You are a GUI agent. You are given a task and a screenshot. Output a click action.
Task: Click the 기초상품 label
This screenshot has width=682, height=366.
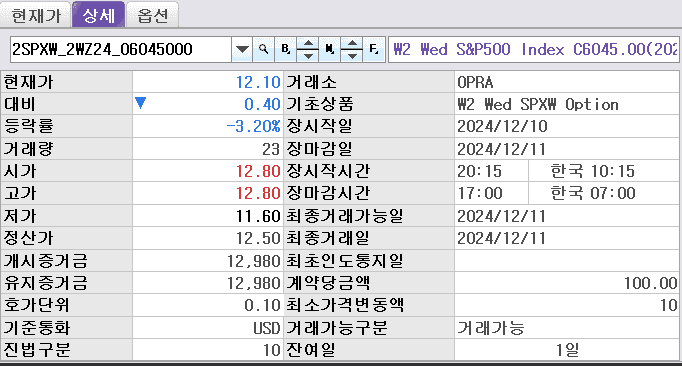(x=319, y=104)
